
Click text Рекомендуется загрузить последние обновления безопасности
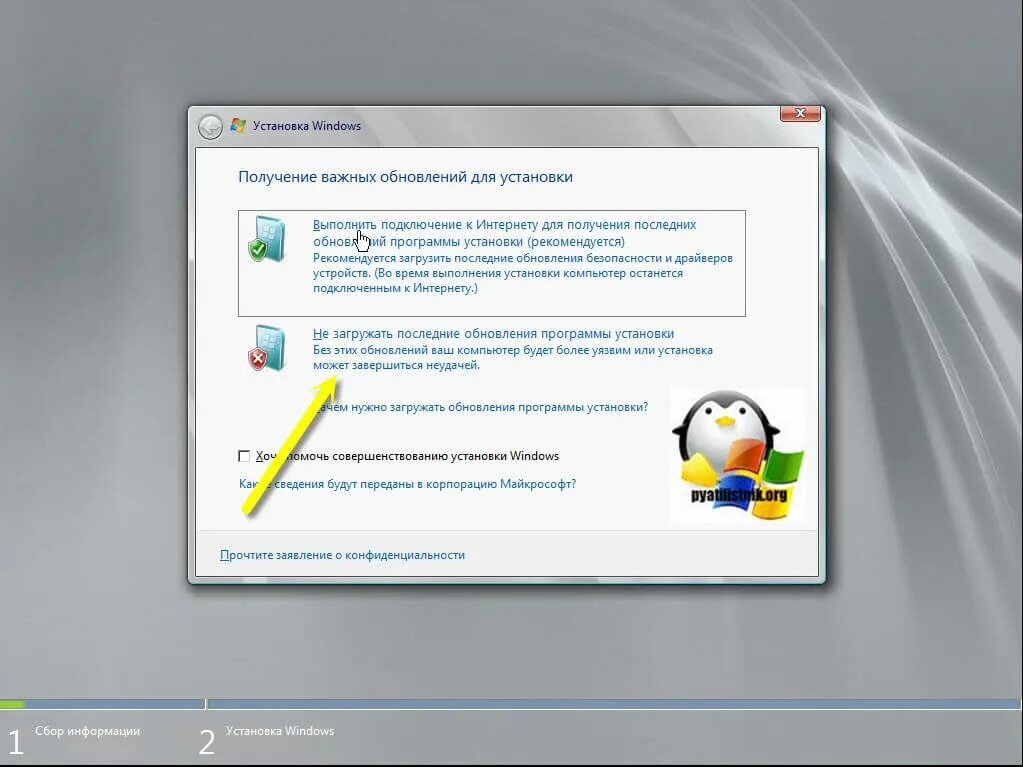(x=523, y=273)
